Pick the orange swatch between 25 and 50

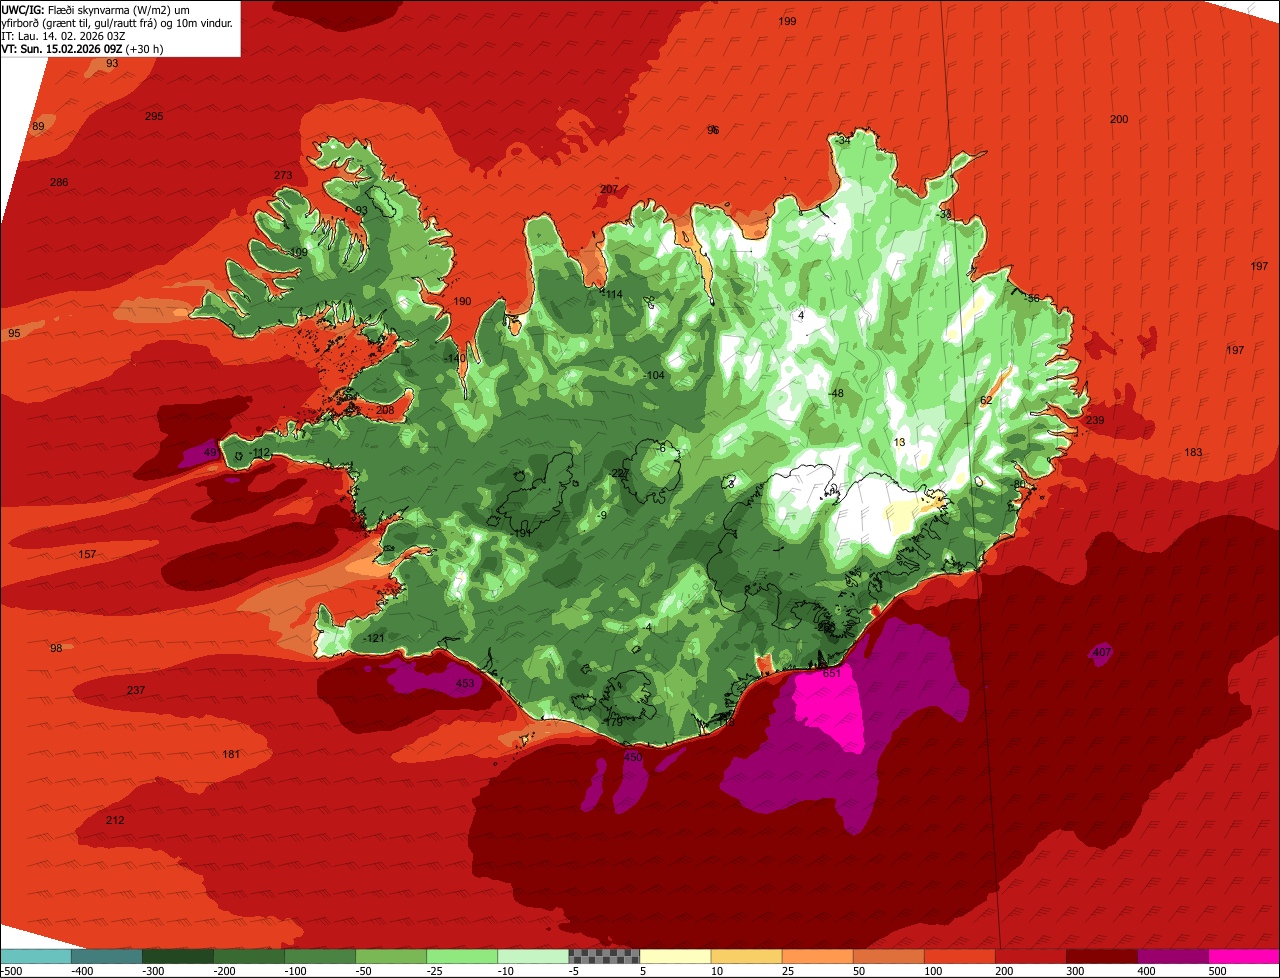pos(818,956)
